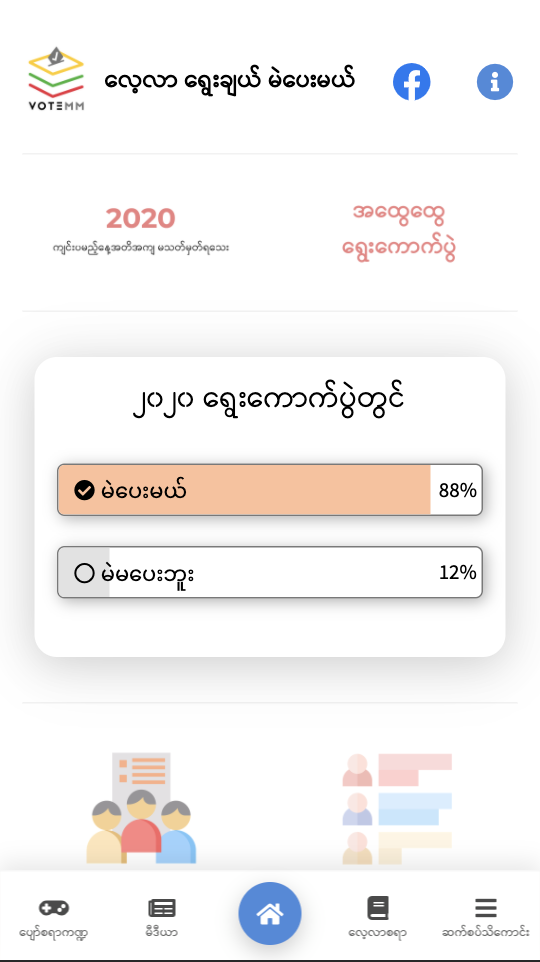Switch to the မီဒီယာ tab label

tap(162, 933)
